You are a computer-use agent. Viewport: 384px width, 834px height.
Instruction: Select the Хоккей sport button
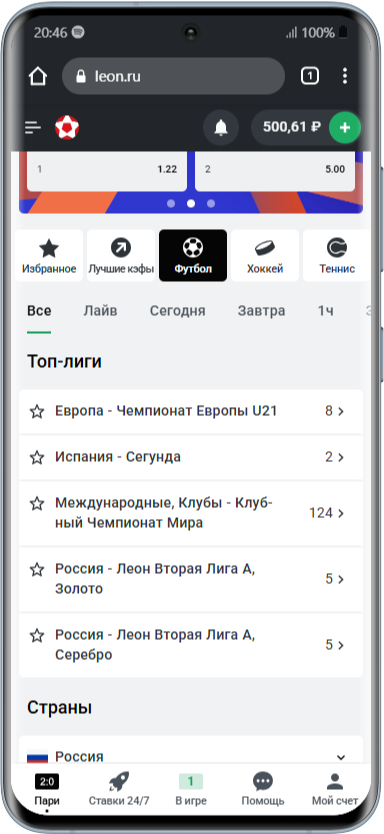pyautogui.click(x=265, y=255)
